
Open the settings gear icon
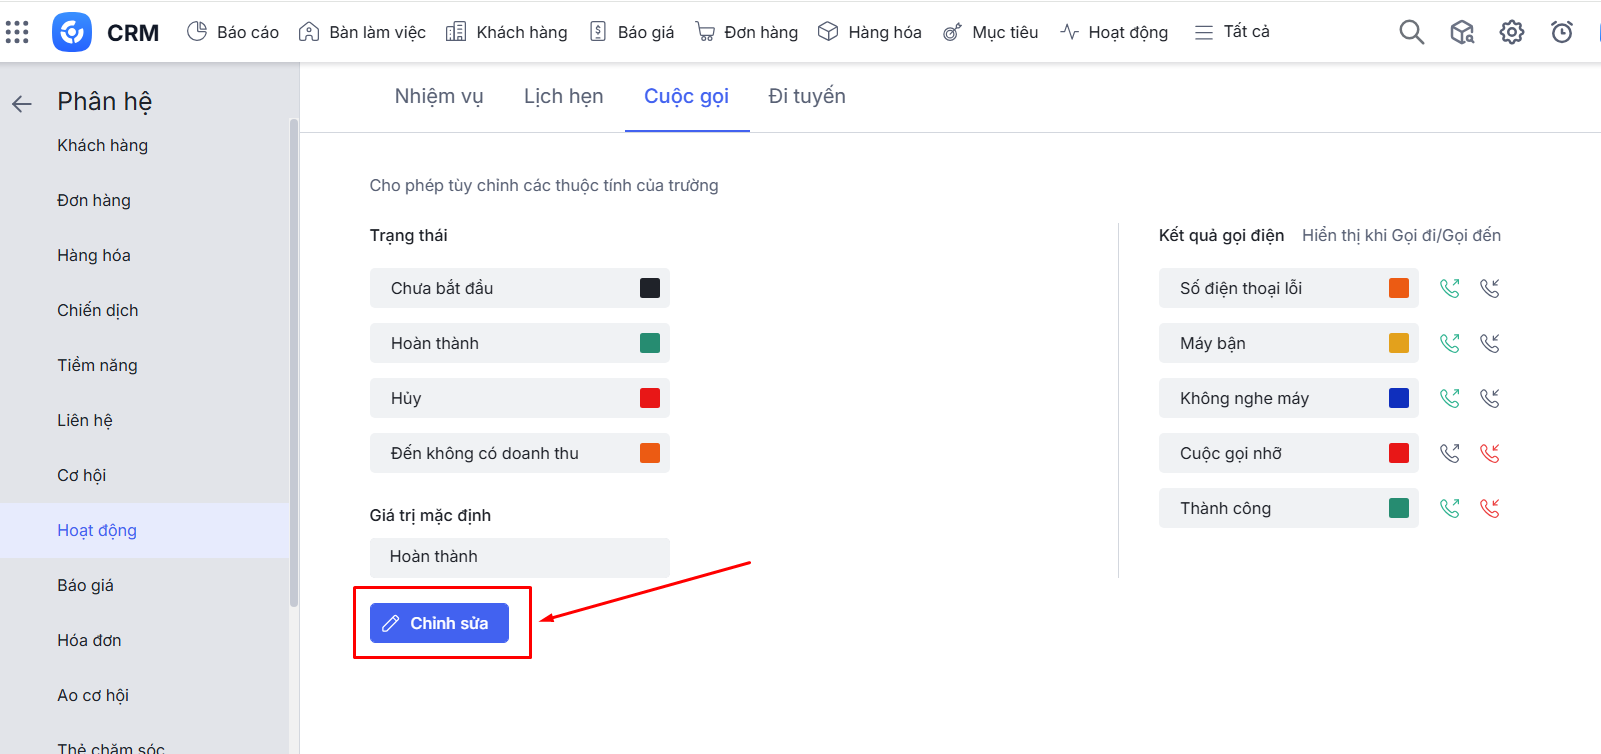tap(1511, 32)
